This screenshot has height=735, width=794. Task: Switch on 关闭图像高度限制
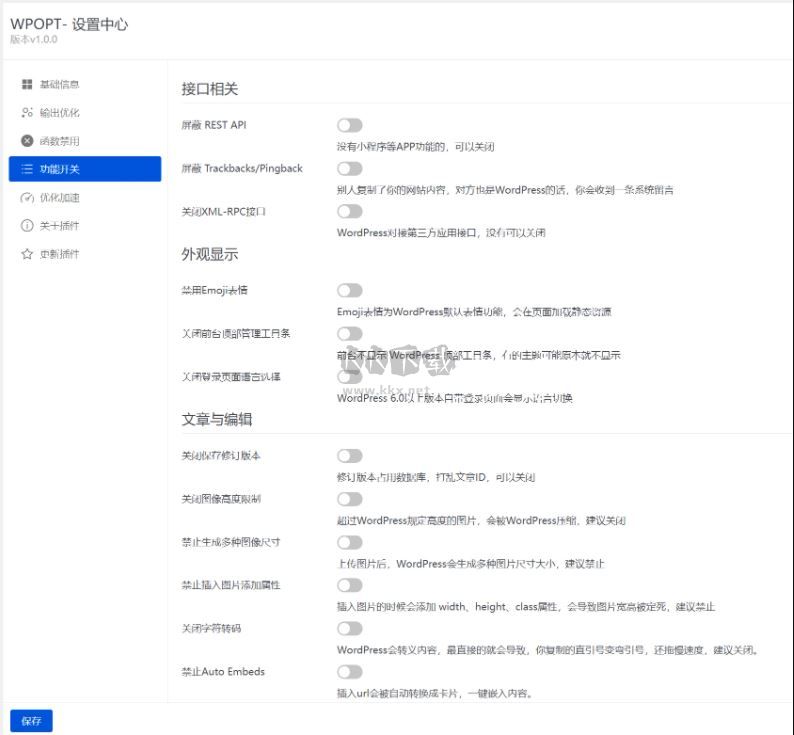point(349,499)
